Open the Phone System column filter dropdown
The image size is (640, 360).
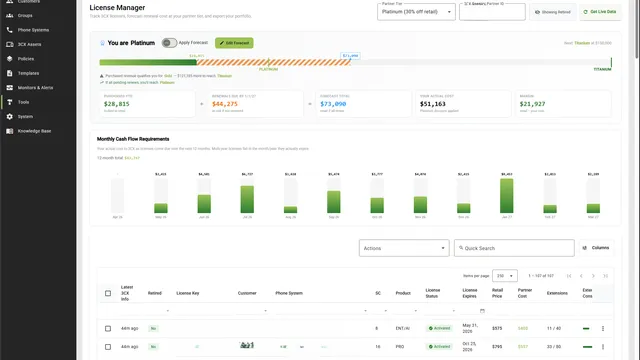point(365,311)
